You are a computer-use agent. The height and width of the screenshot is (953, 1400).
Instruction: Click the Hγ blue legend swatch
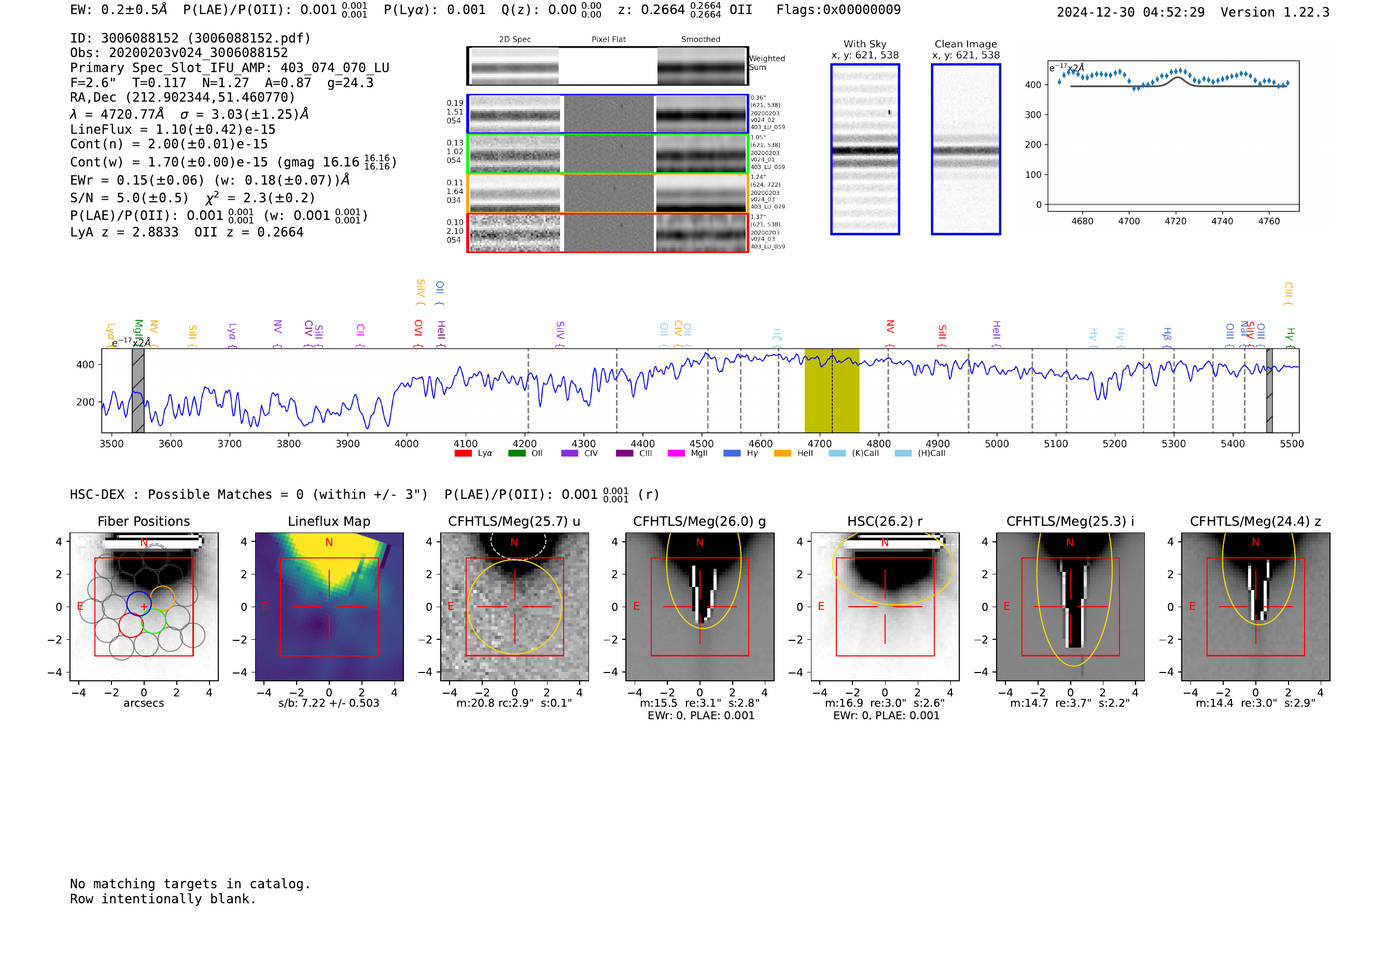[x=732, y=454]
